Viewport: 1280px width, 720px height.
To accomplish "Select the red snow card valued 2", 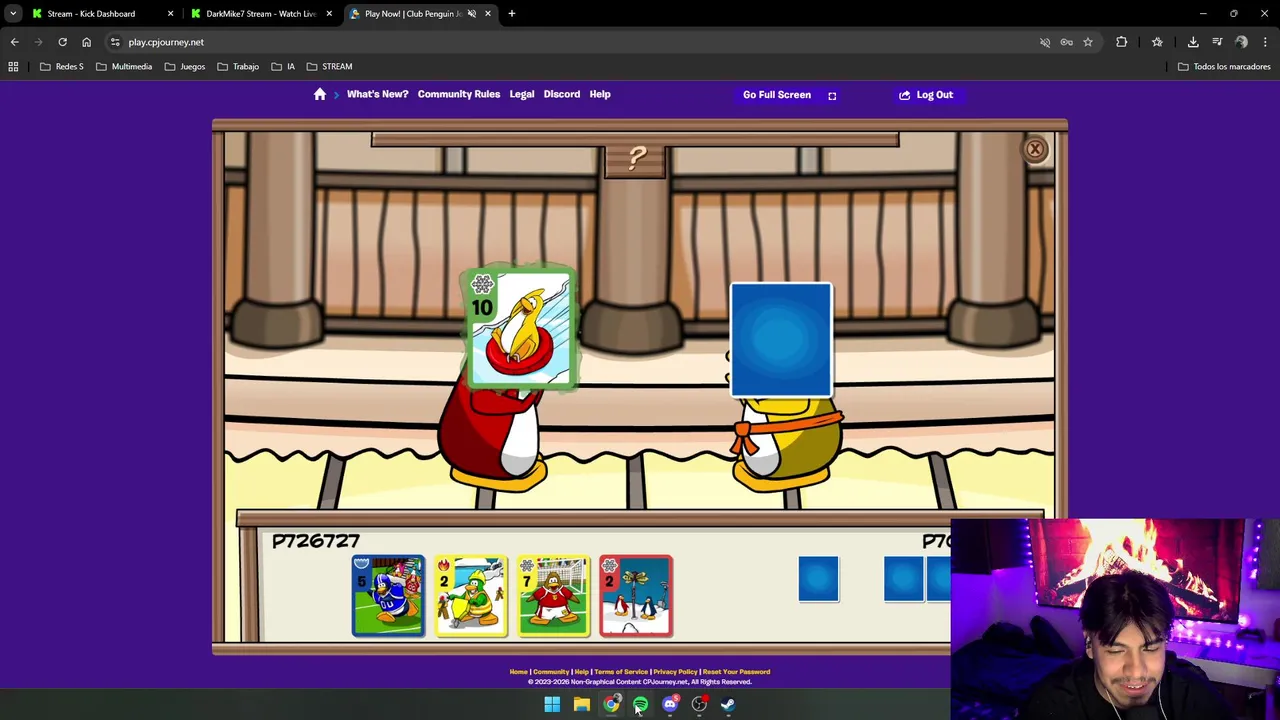I will click(636, 596).
